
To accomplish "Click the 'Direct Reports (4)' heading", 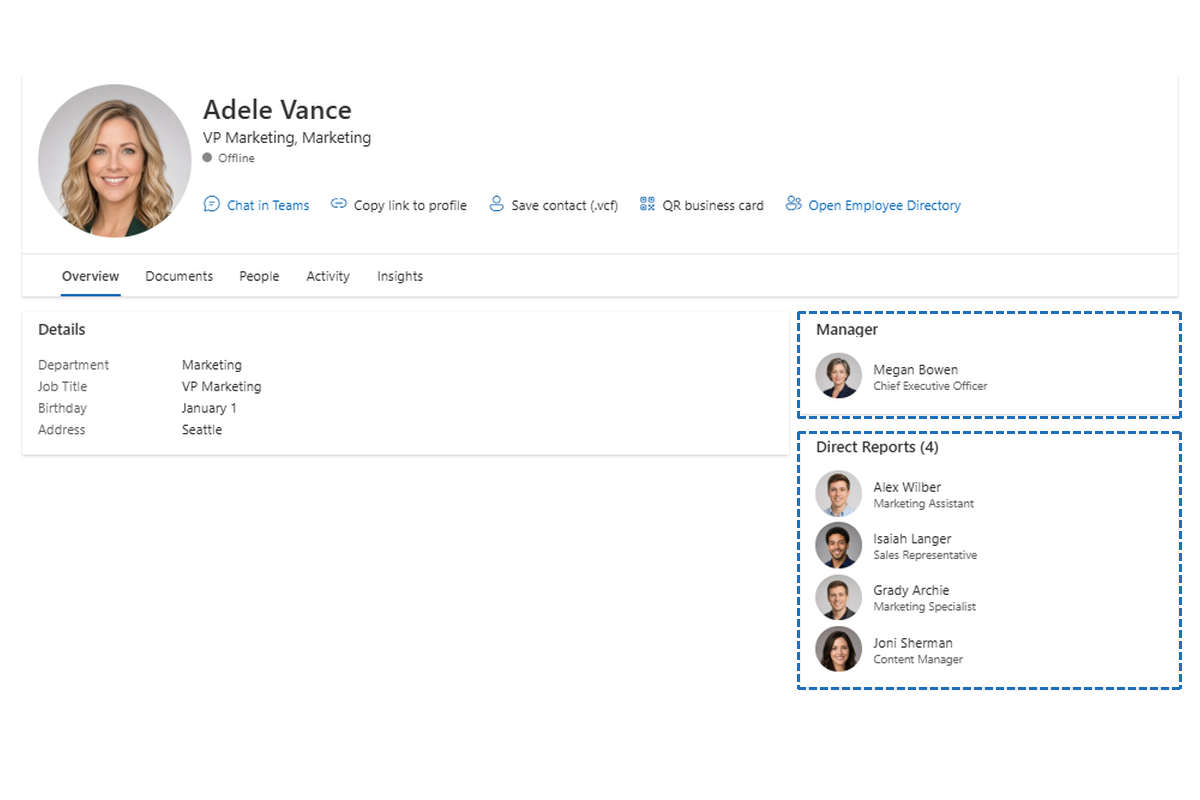I will (x=877, y=447).
